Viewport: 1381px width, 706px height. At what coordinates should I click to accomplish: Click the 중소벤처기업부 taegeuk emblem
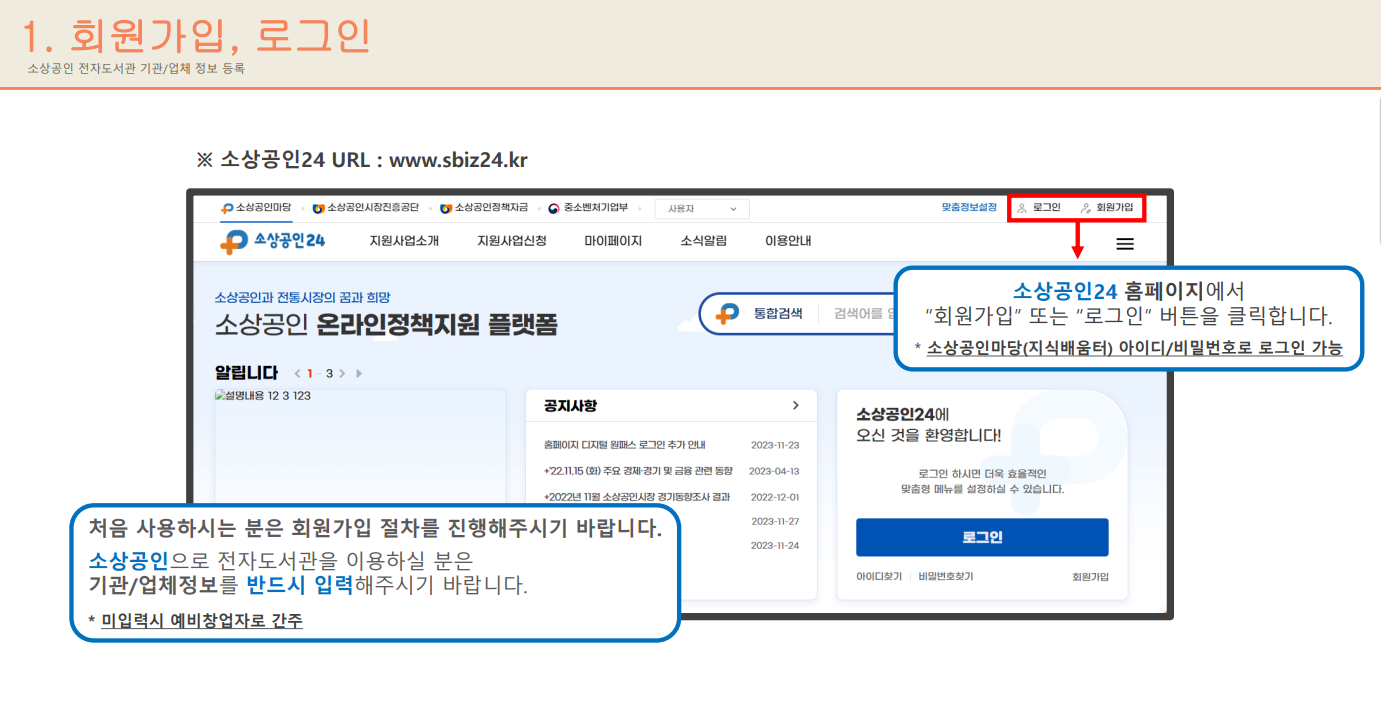click(554, 208)
